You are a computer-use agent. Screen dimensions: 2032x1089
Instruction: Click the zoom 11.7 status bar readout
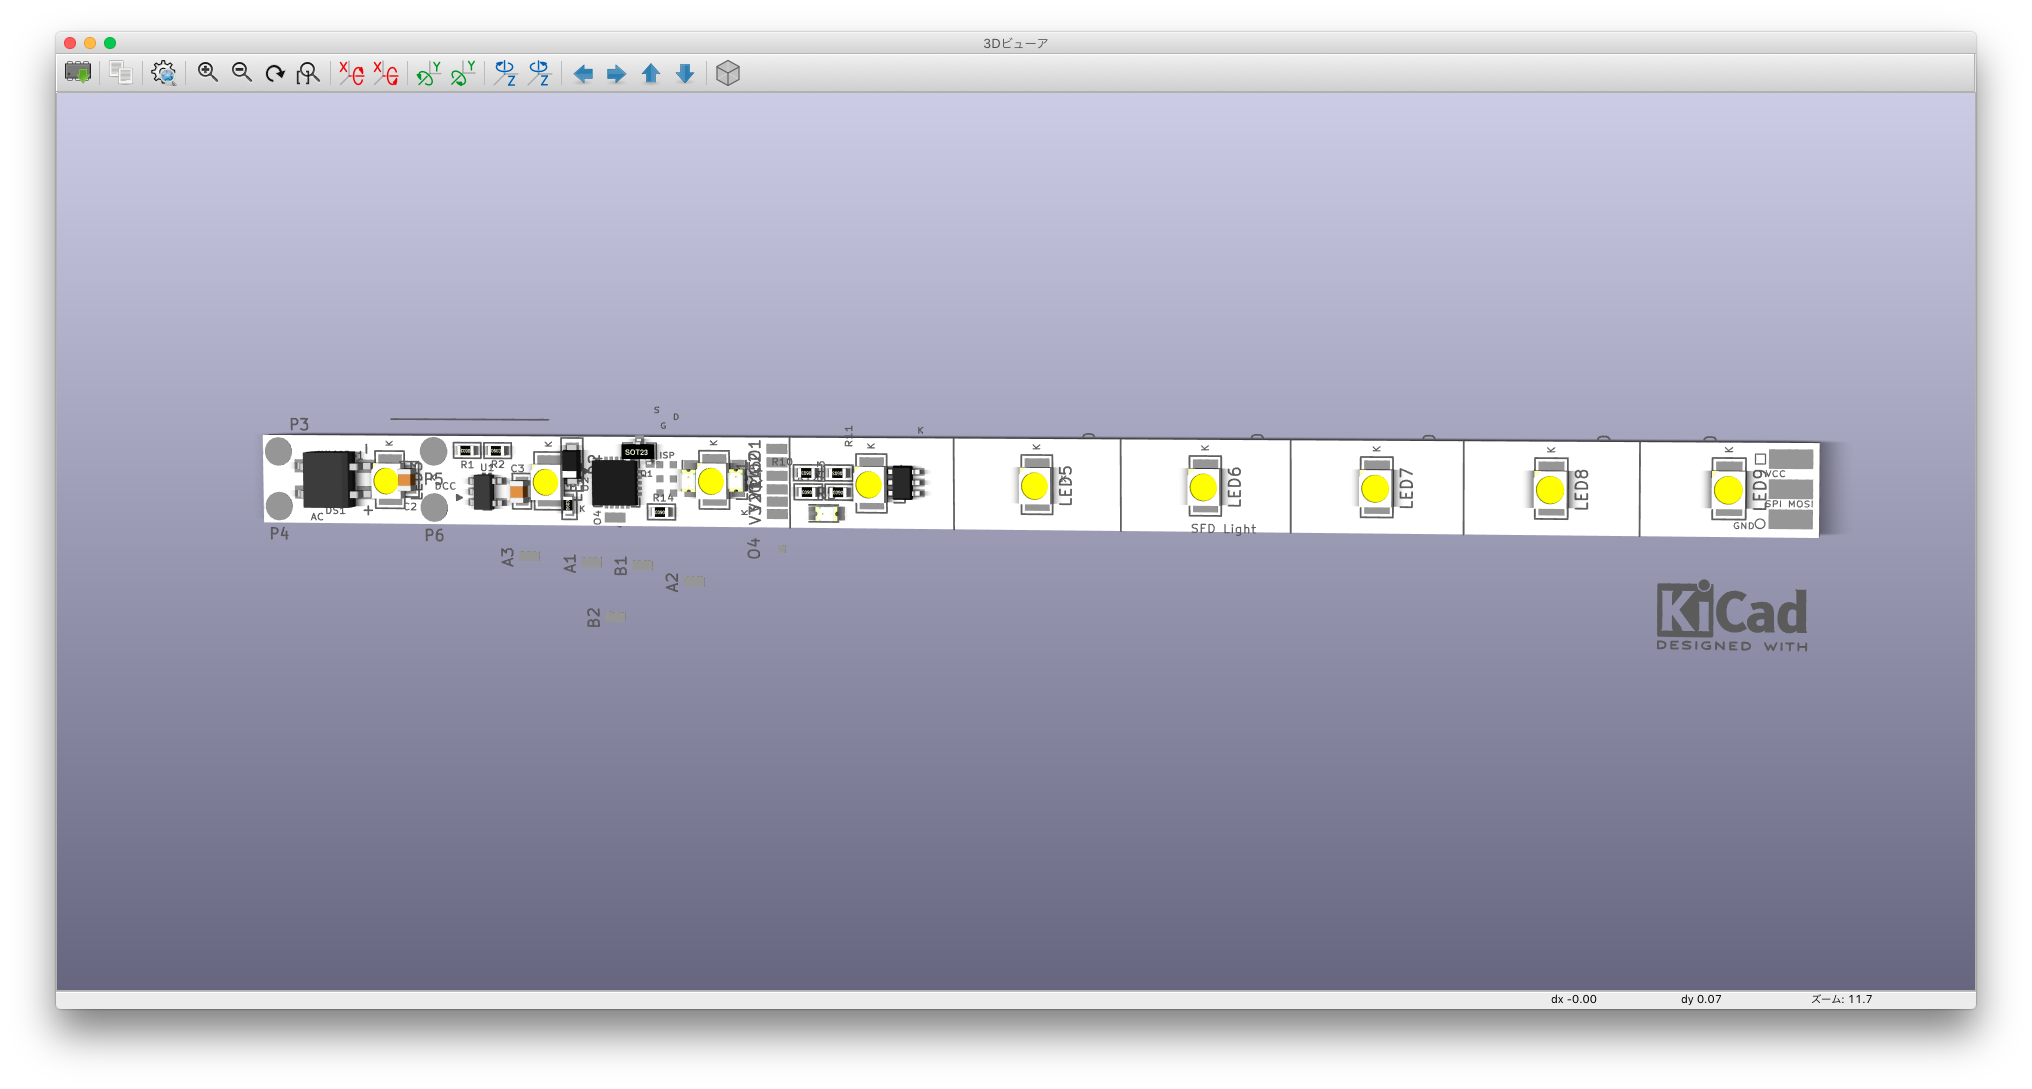pos(1841,999)
